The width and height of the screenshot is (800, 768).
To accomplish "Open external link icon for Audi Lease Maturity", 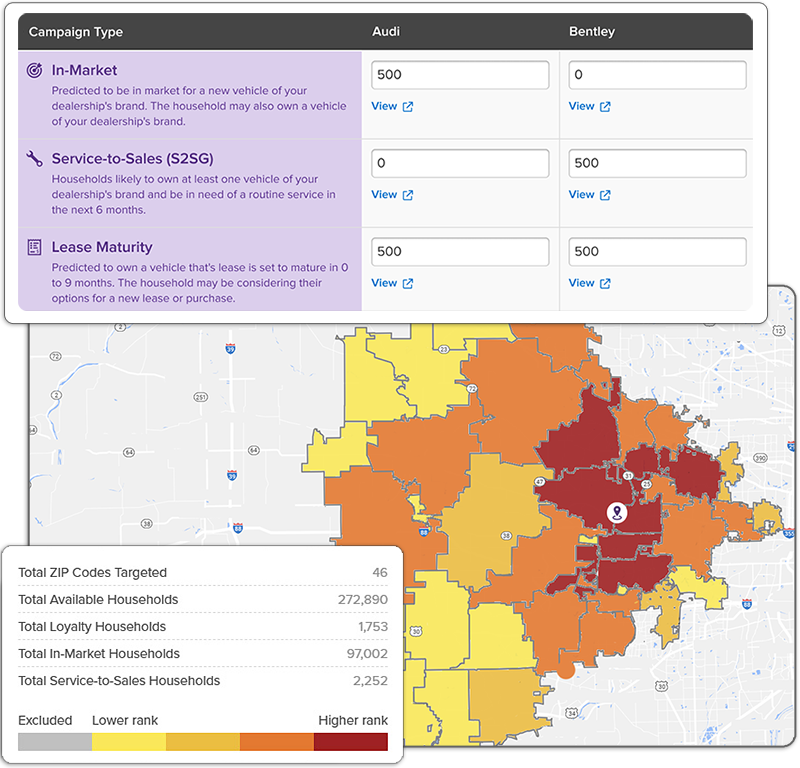I will click(408, 283).
